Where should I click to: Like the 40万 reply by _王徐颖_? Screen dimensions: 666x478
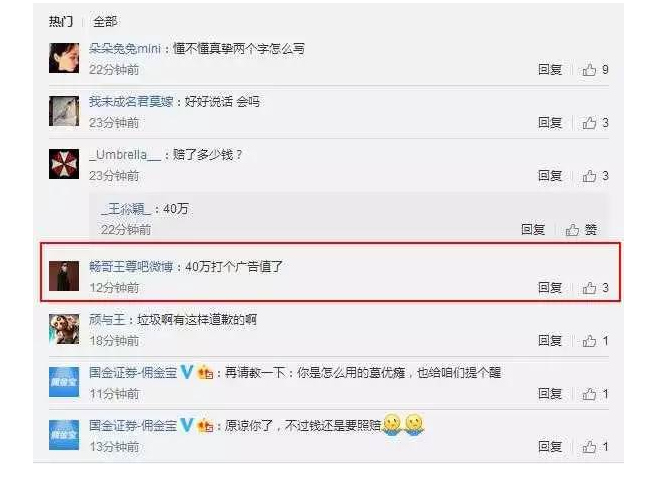point(581,229)
